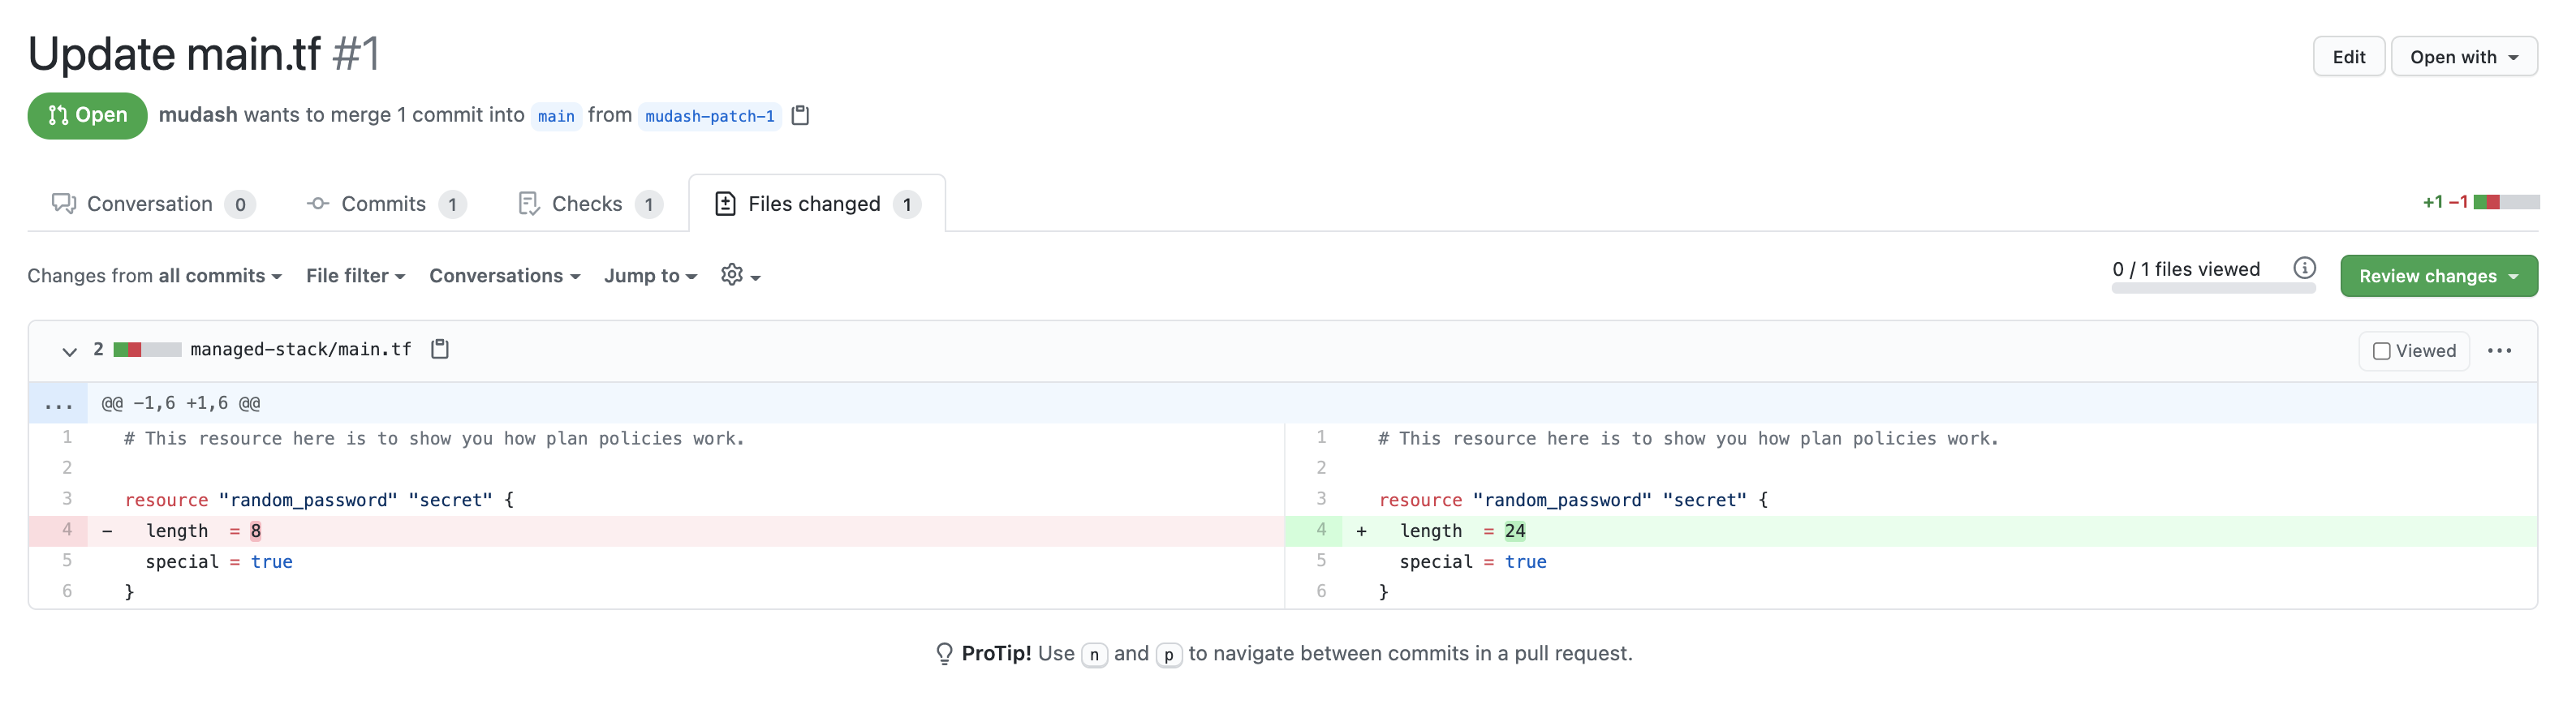
Task: Click the Edit title button
Action: point(2348,57)
